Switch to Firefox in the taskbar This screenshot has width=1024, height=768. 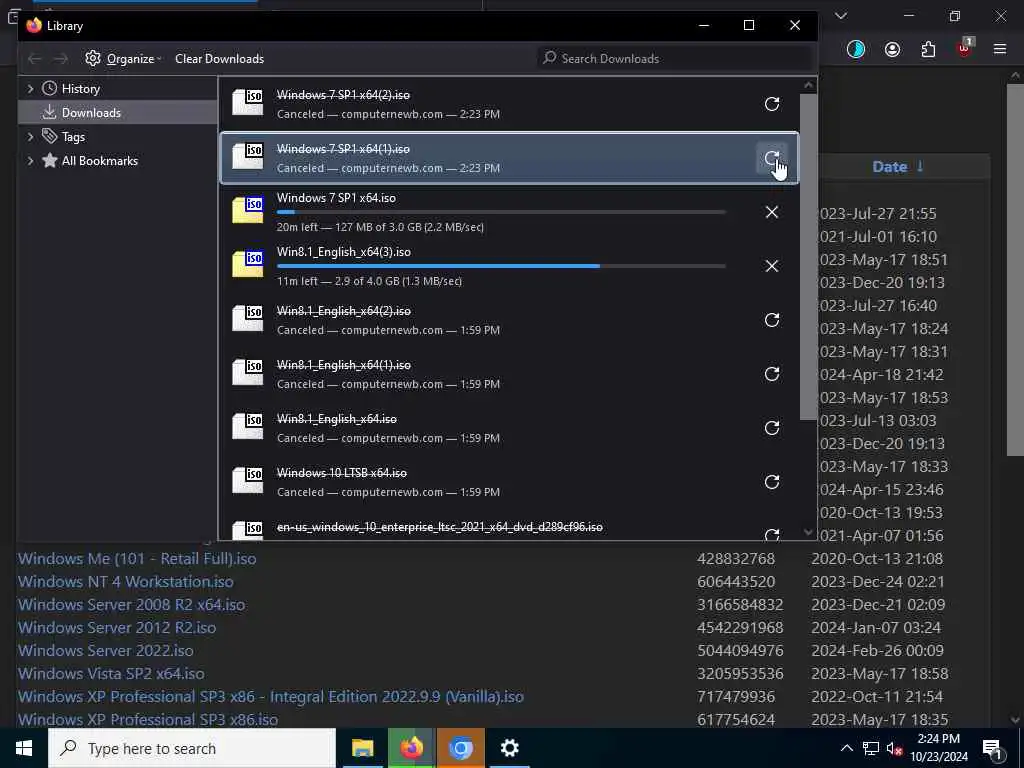click(411, 748)
